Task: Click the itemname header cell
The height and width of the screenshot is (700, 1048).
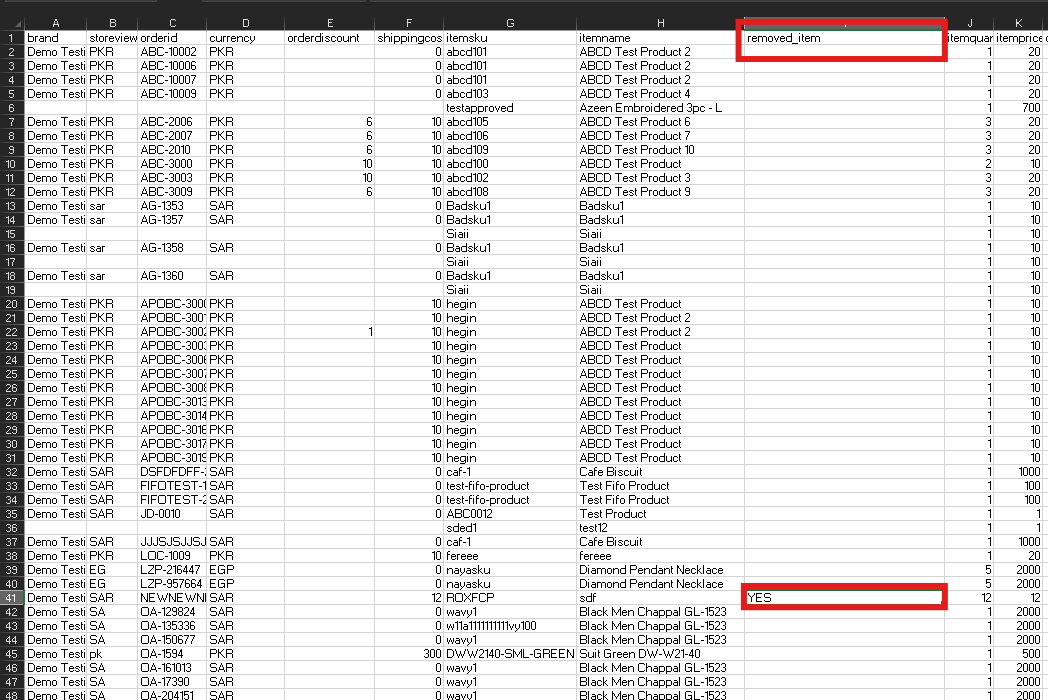Action: [660, 38]
